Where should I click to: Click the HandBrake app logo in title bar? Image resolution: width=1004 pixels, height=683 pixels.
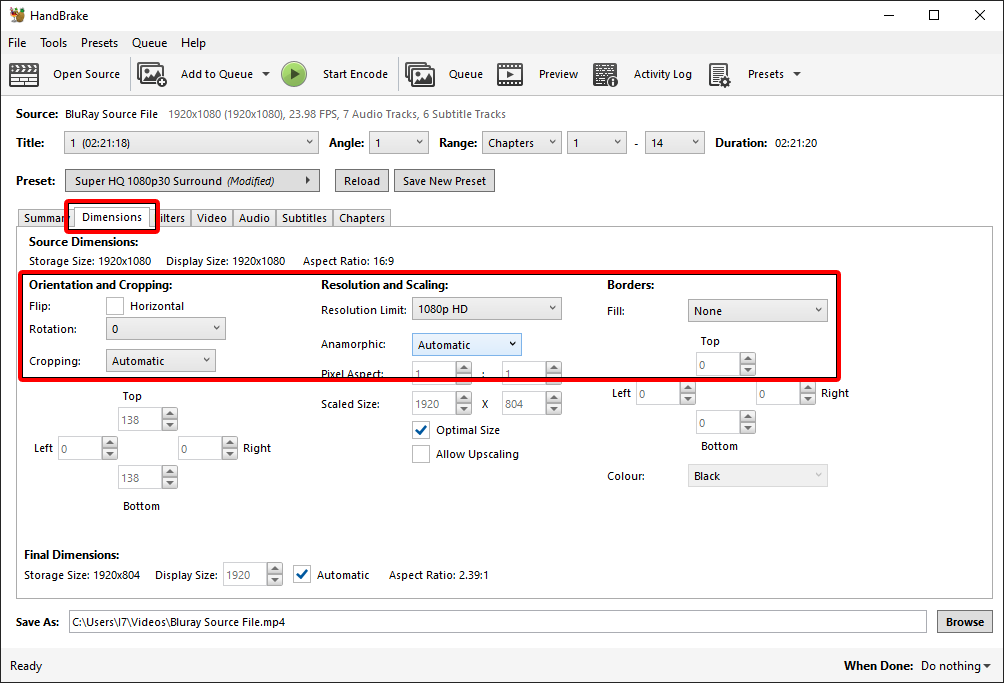[17, 15]
